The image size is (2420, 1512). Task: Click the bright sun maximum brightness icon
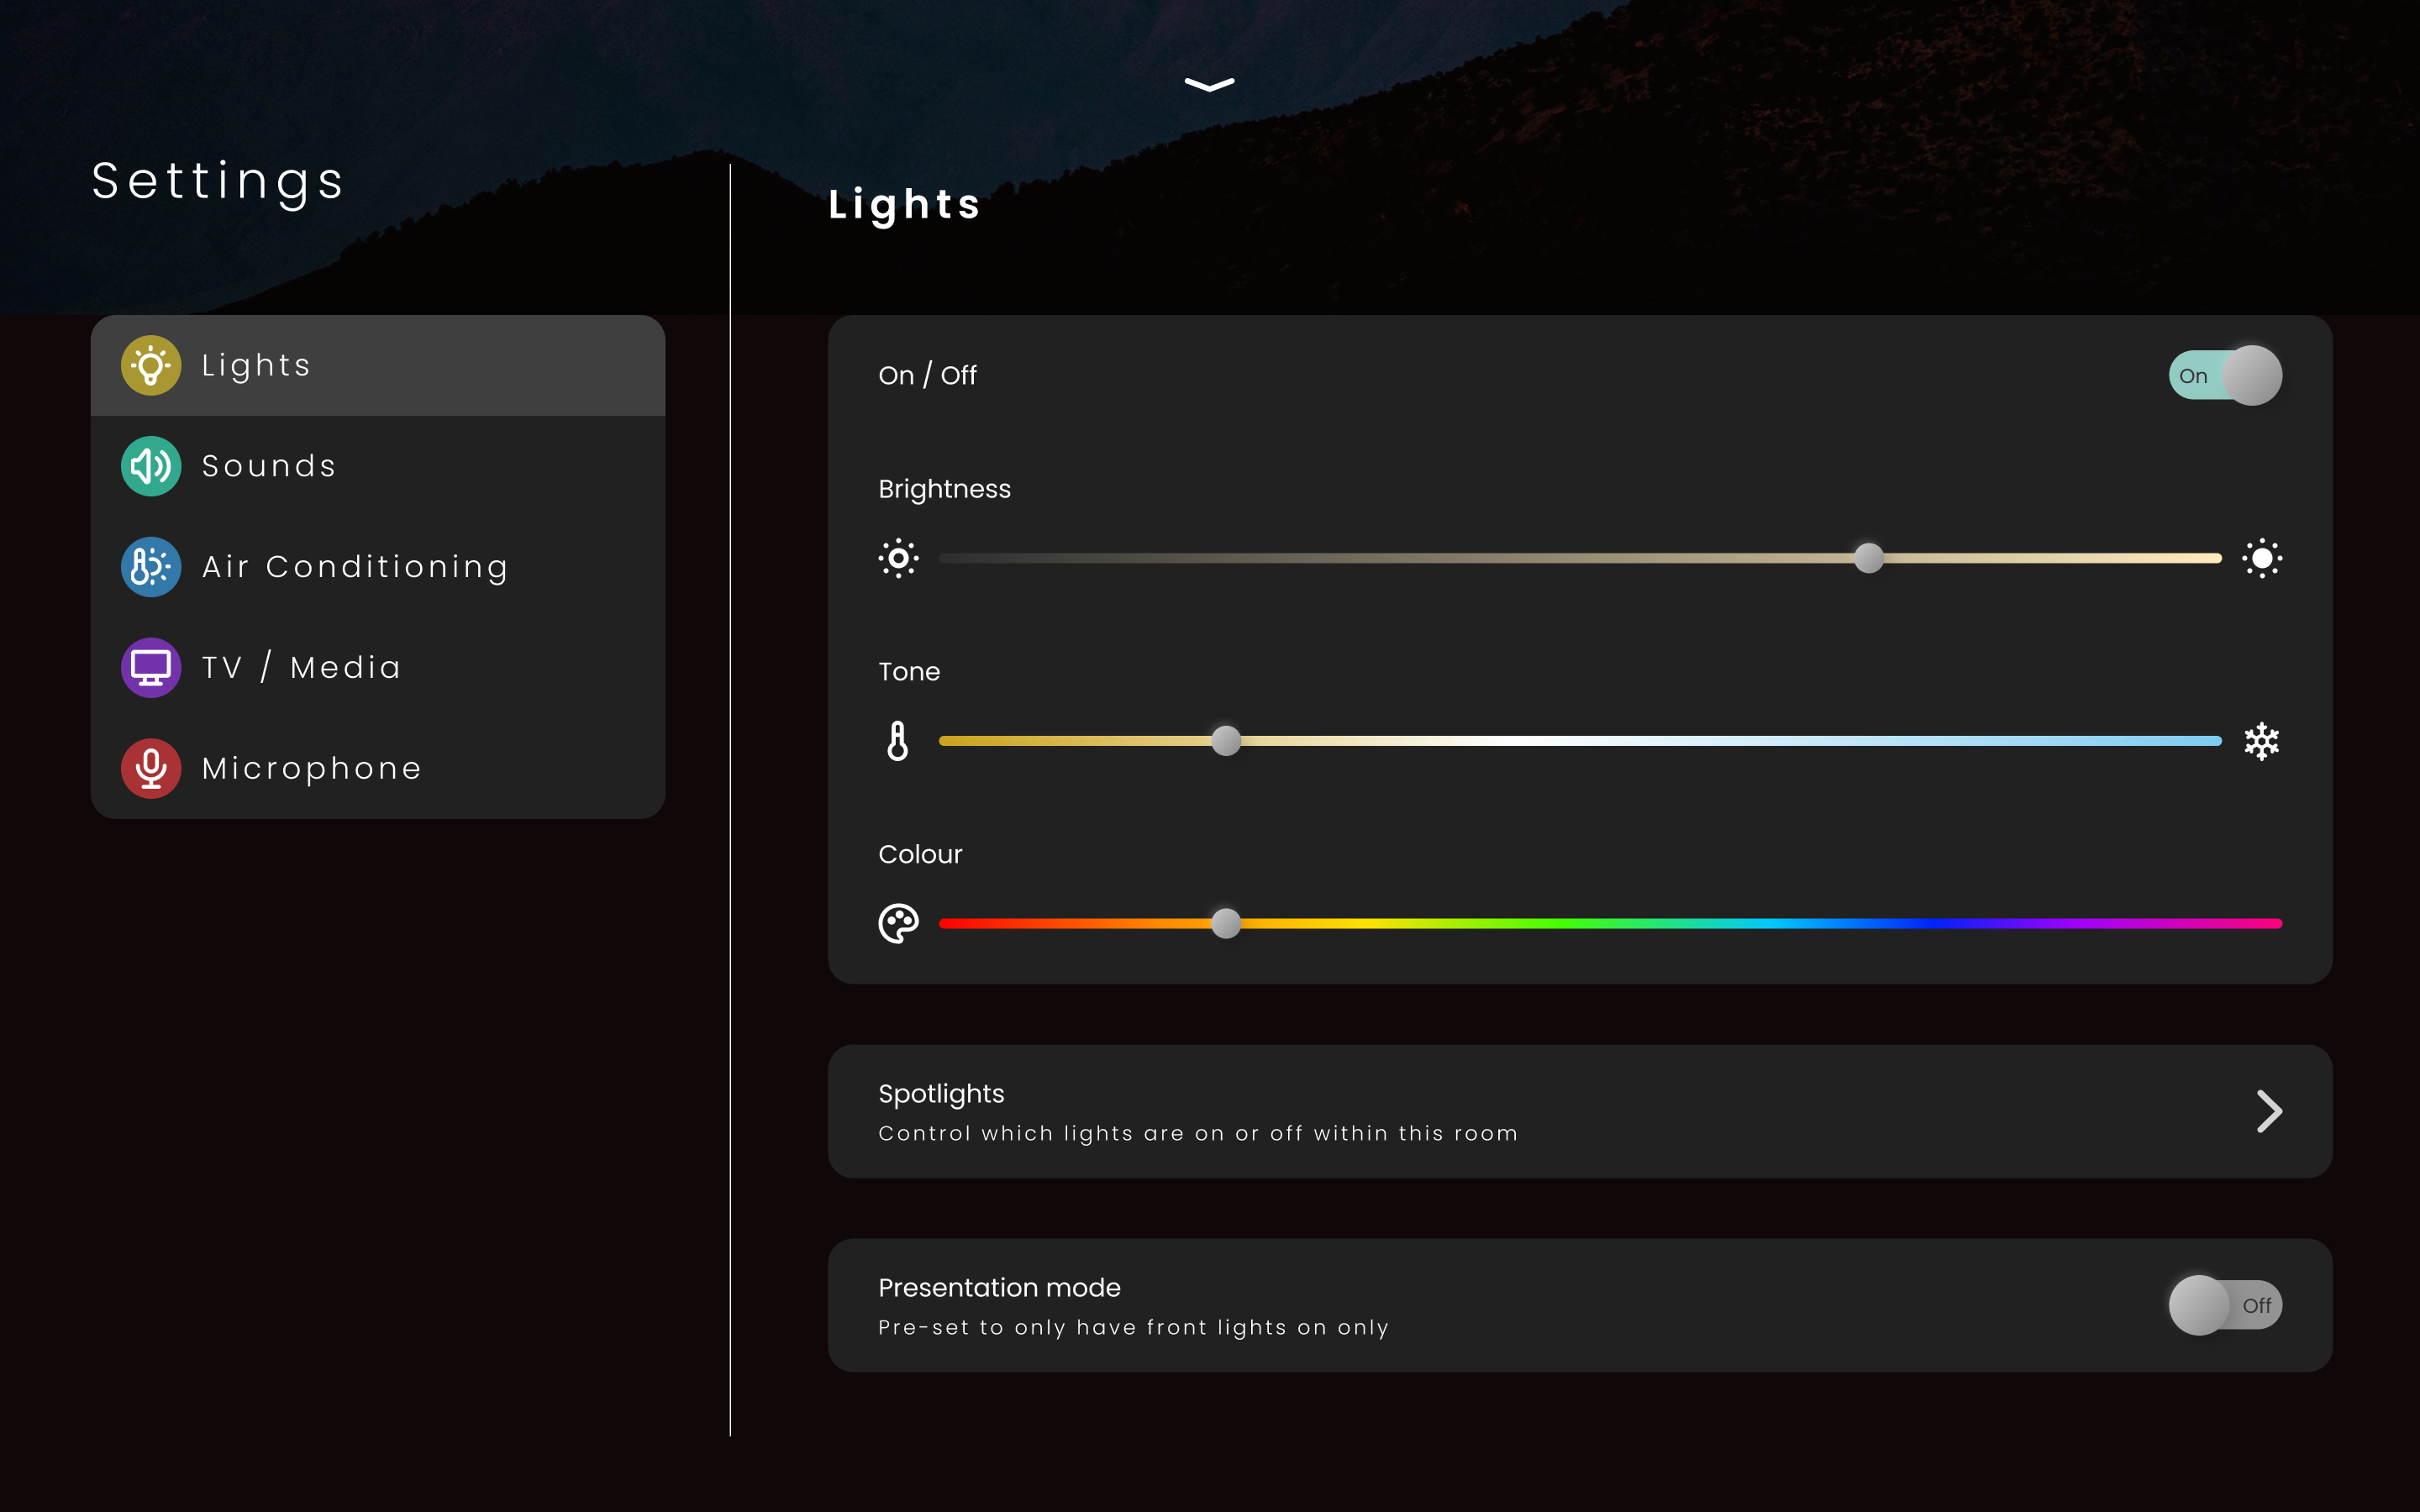[2261, 558]
